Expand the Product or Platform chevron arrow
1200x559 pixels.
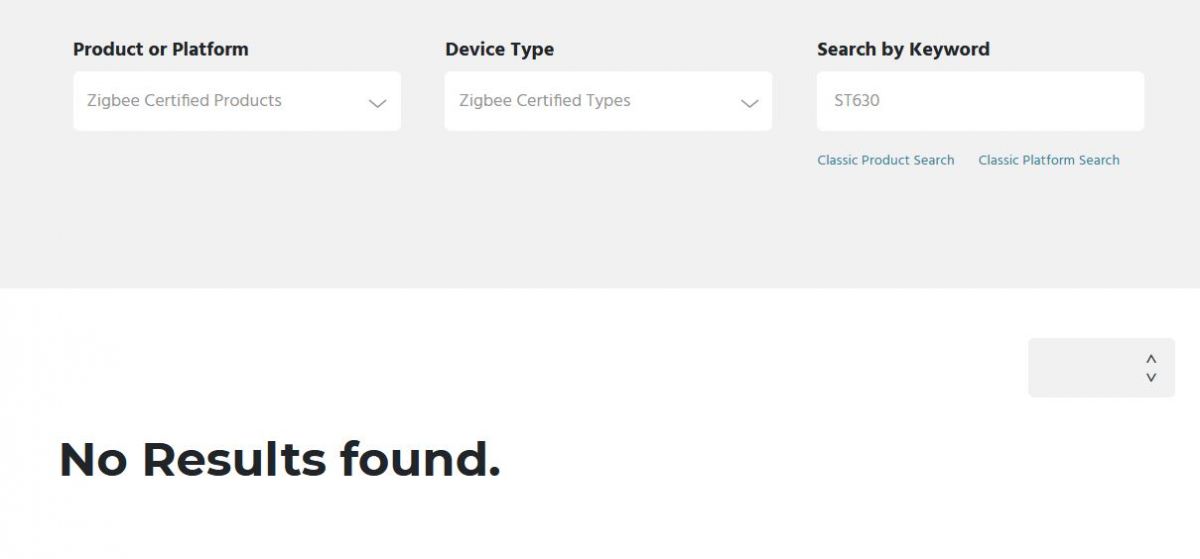377,103
